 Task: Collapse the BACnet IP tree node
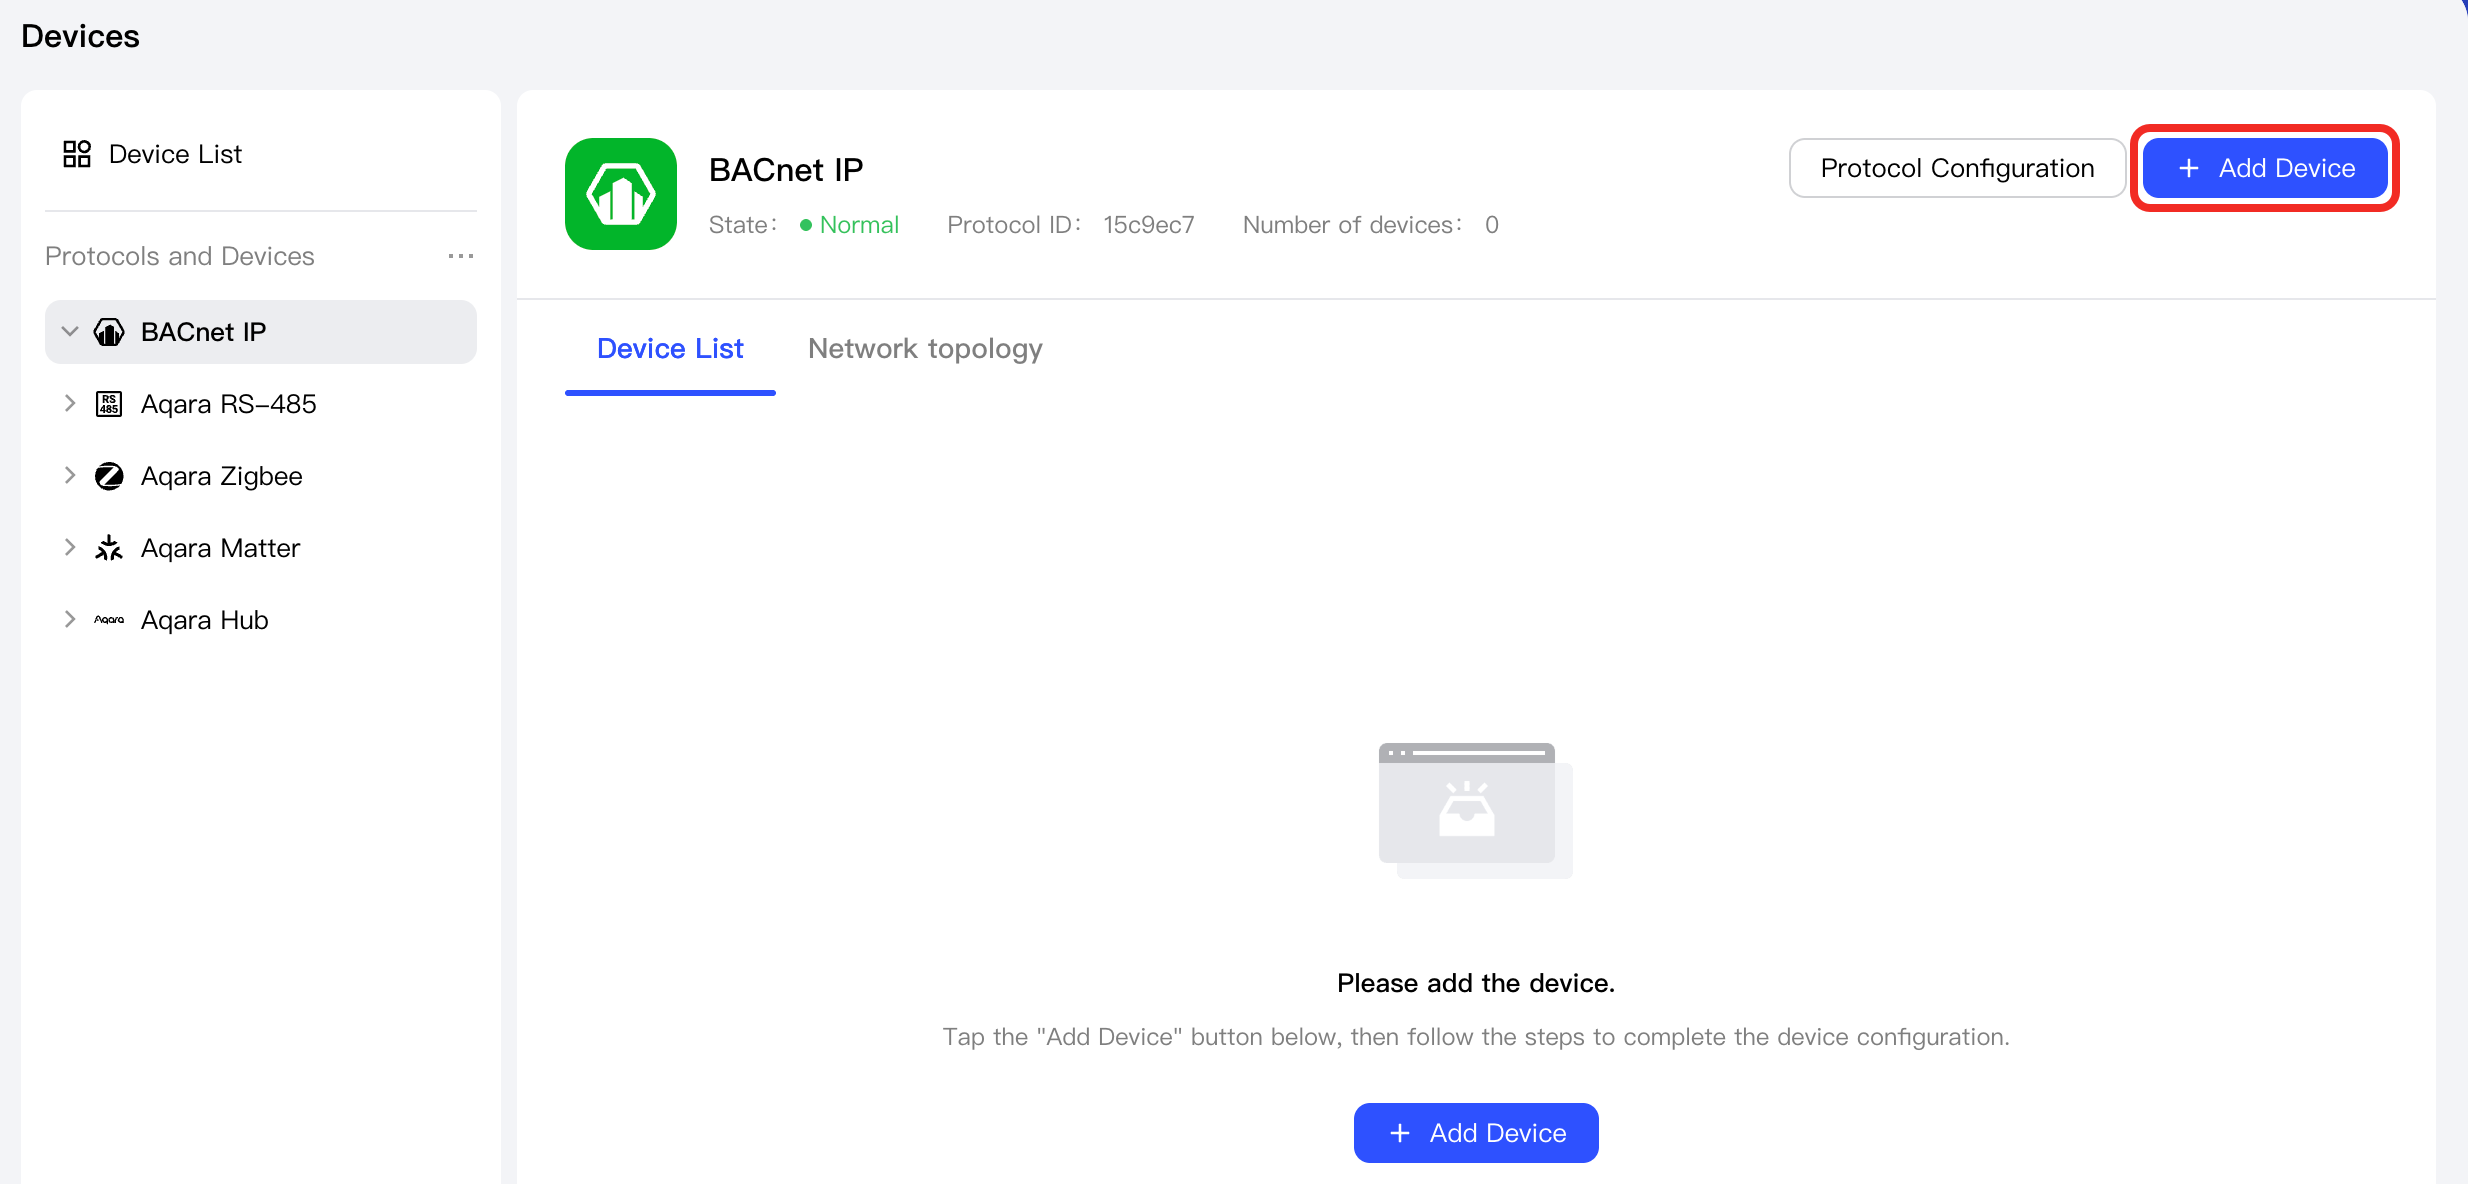(70, 332)
